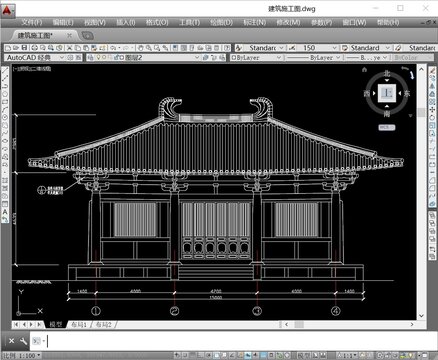Open the 格式(O) menu
The height and width of the screenshot is (360, 438).
tap(157, 22)
